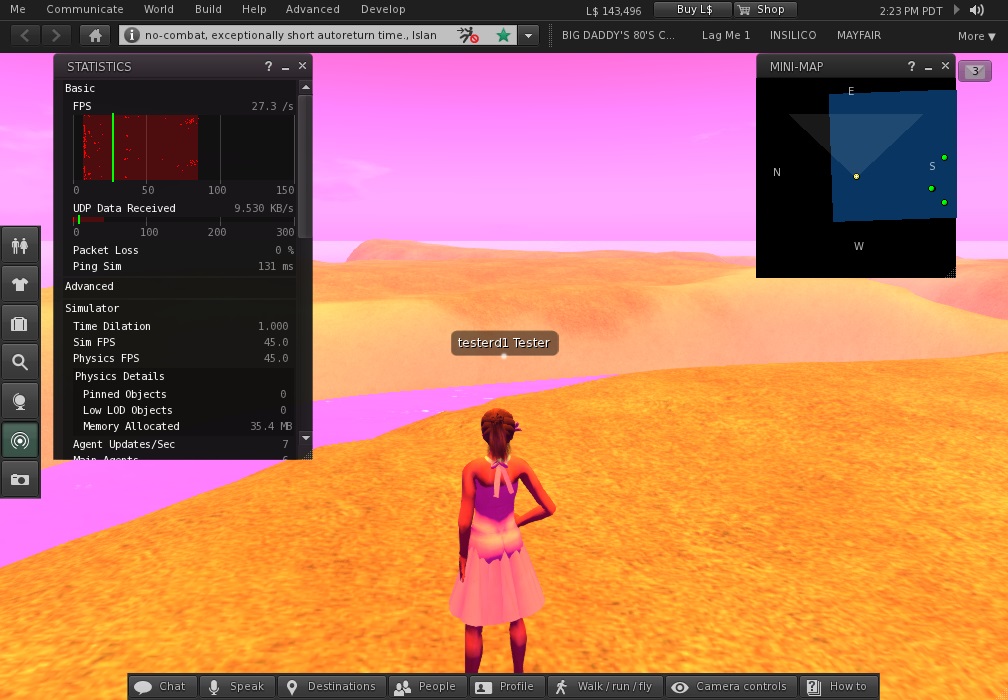This screenshot has width=1008, height=700.
Task: Click the Shop button
Action: click(x=764, y=10)
